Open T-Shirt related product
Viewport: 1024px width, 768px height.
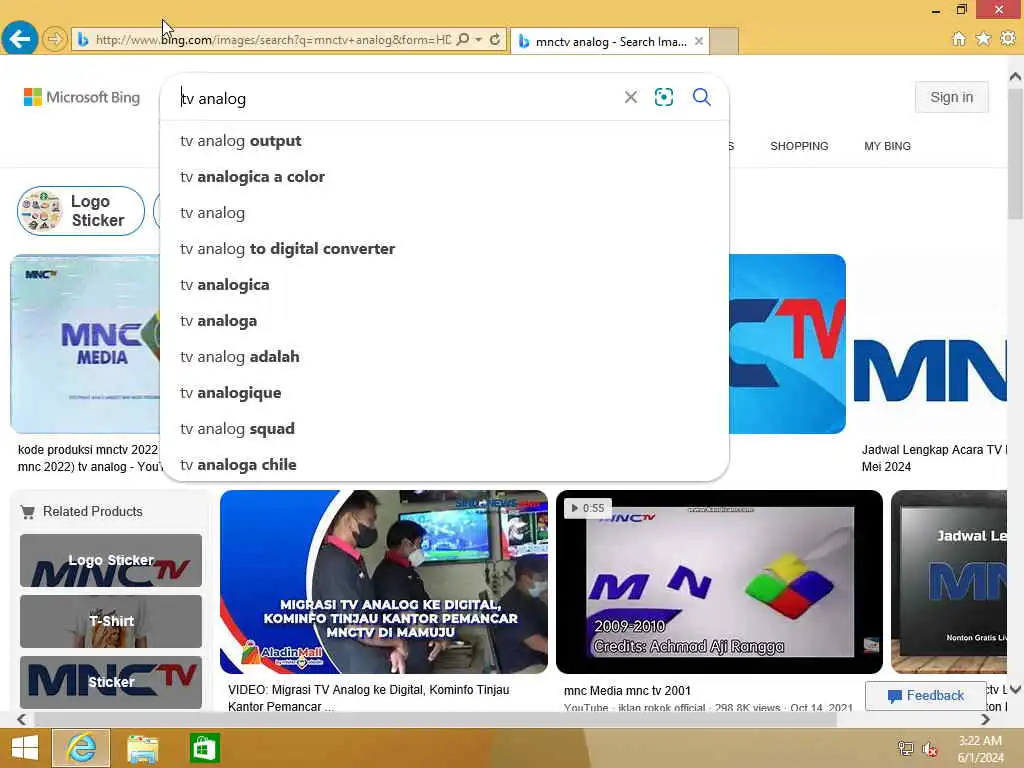tap(111, 621)
